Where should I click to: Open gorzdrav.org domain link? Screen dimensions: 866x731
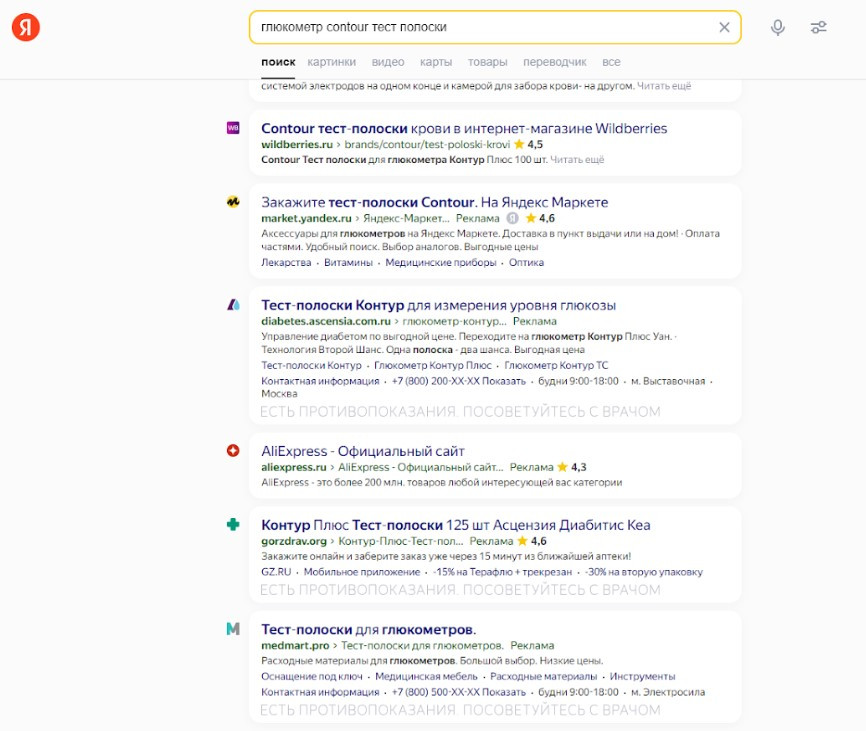point(294,541)
